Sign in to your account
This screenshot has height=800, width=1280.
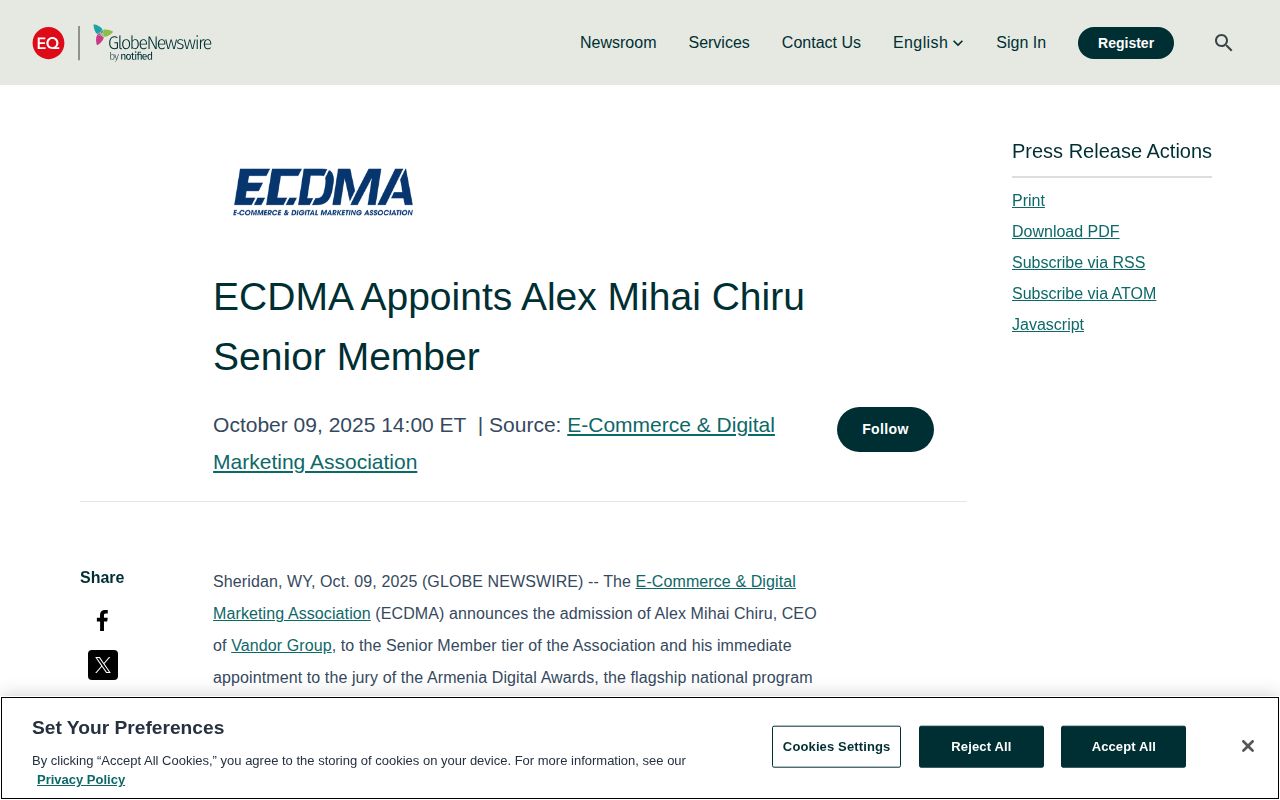(1020, 42)
